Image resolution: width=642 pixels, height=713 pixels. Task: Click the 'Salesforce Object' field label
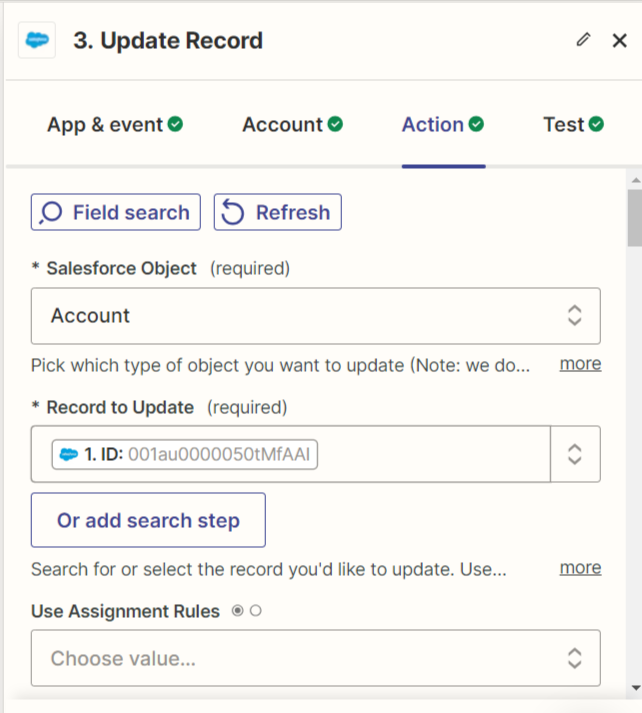(121, 268)
